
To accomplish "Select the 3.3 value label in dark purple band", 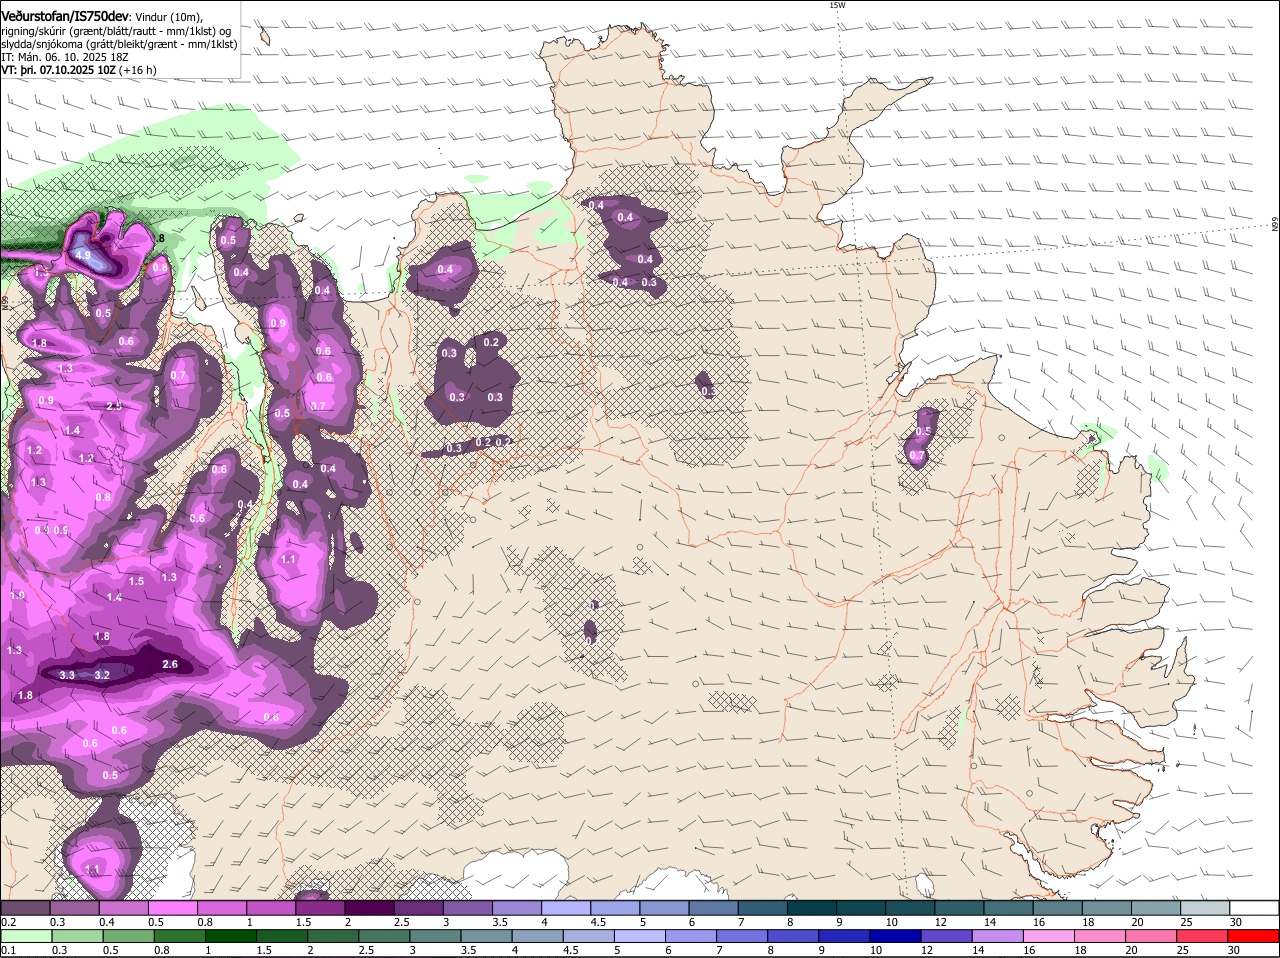I will click(67, 675).
